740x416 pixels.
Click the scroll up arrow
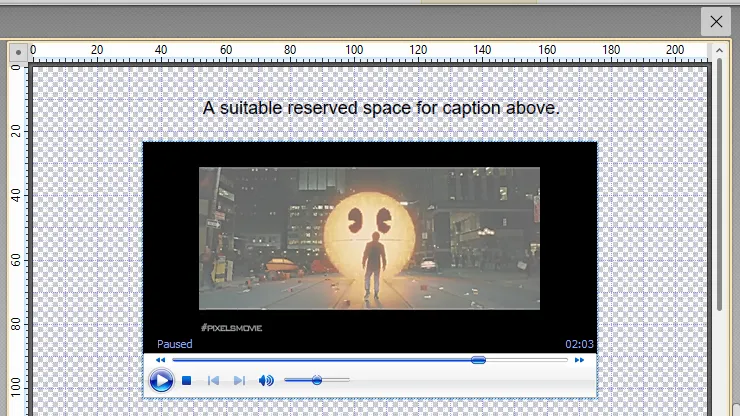[x=719, y=50]
